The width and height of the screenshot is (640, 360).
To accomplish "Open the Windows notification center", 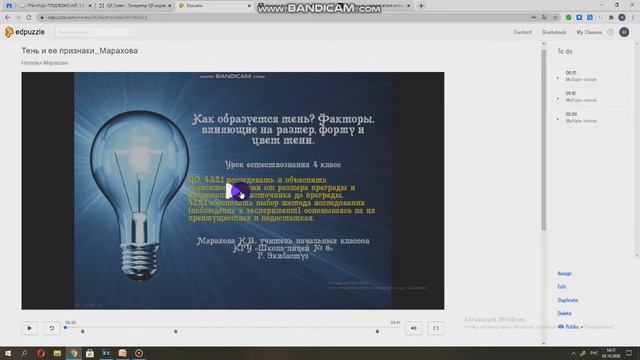I will point(629,353).
